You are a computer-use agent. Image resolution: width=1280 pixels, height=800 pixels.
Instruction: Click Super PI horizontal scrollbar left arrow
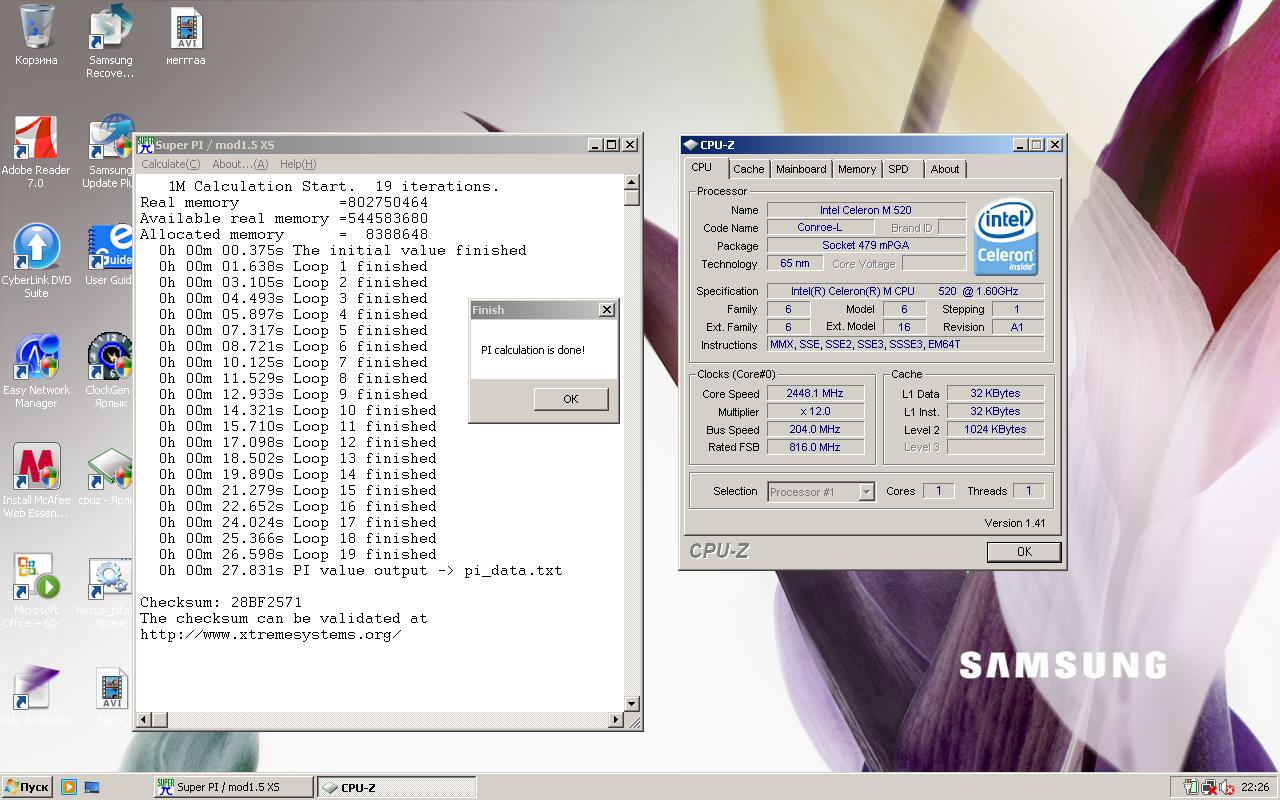coord(144,719)
